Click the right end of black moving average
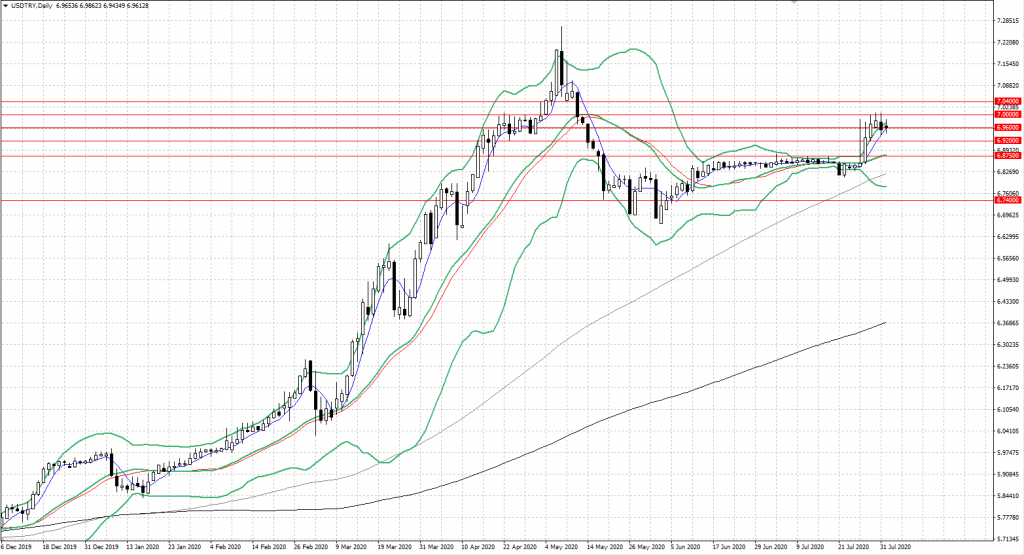Image resolution: width=1024 pixels, height=555 pixels. click(x=886, y=322)
